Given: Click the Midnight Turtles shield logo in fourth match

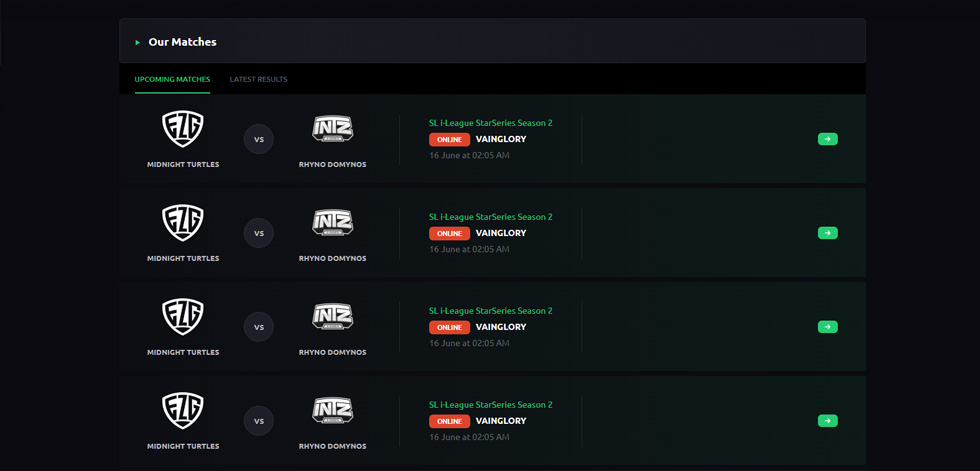Looking at the screenshot, I should [183, 410].
